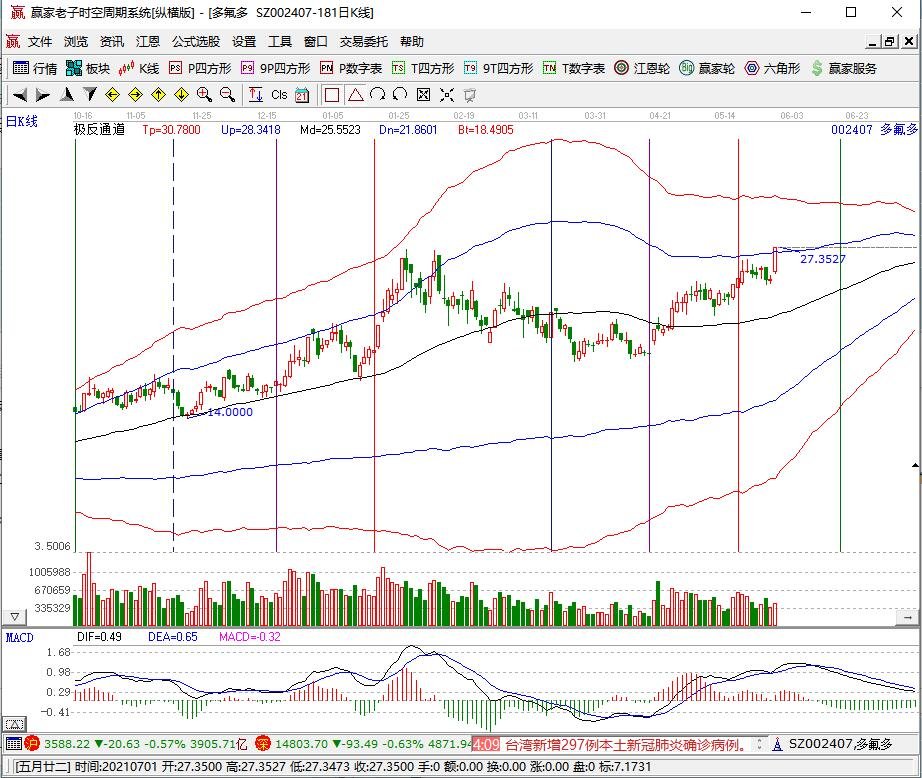Image resolution: width=922 pixels, height=778 pixels.
Task: Click the yellow diamond left arrow
Action: click(x=112, y=95)
